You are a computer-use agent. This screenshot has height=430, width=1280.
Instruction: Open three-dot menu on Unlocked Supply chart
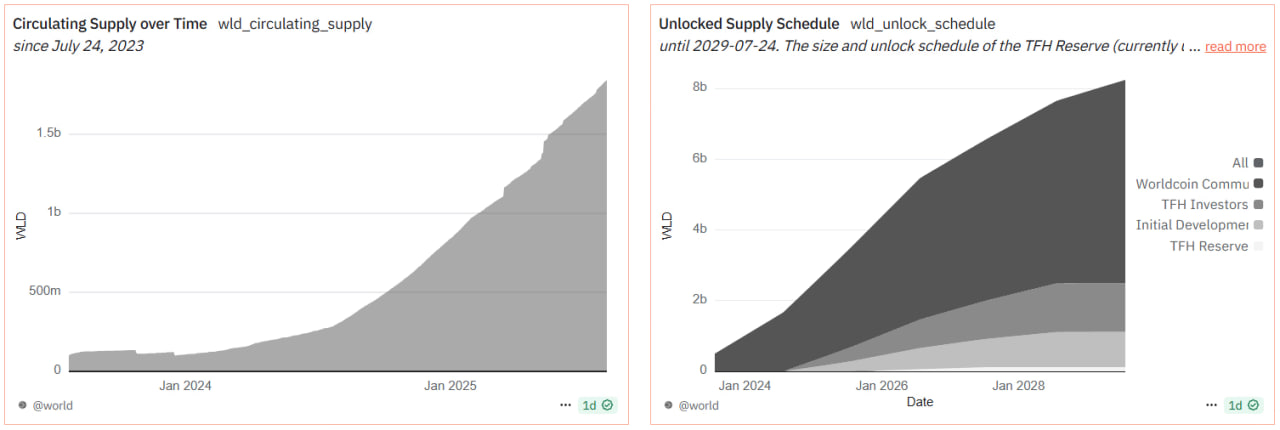[1210, 405]
